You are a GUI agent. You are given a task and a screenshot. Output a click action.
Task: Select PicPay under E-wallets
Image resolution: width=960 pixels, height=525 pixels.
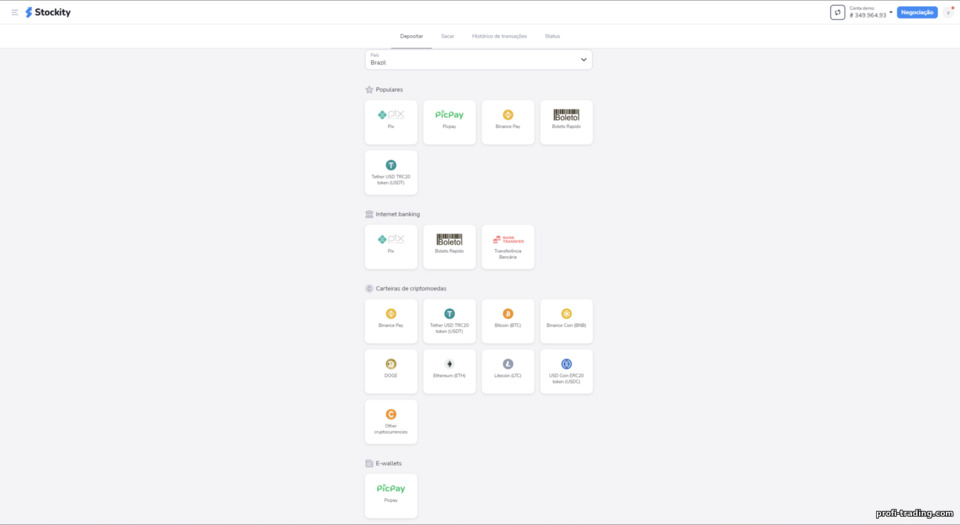click(391, 496)
